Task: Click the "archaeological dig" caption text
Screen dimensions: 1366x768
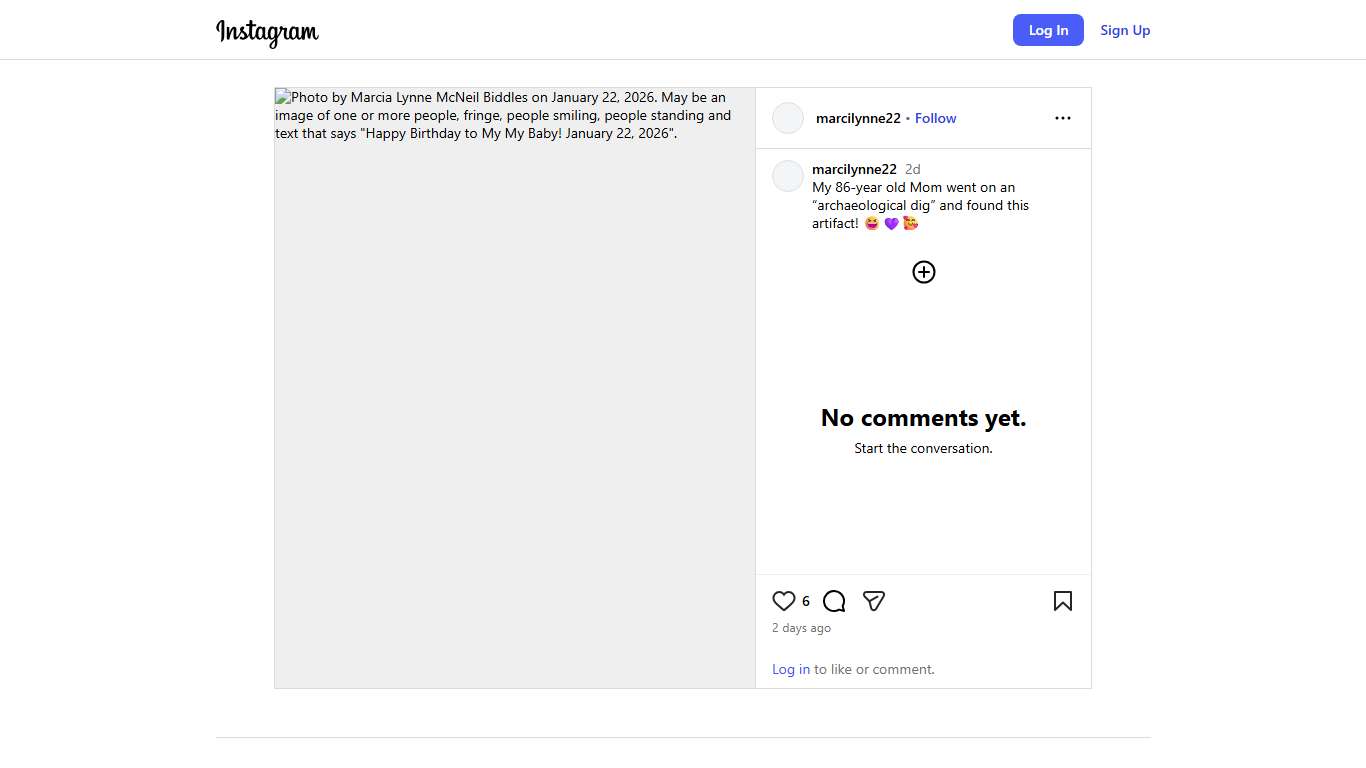Action: (x=874, y=205)
